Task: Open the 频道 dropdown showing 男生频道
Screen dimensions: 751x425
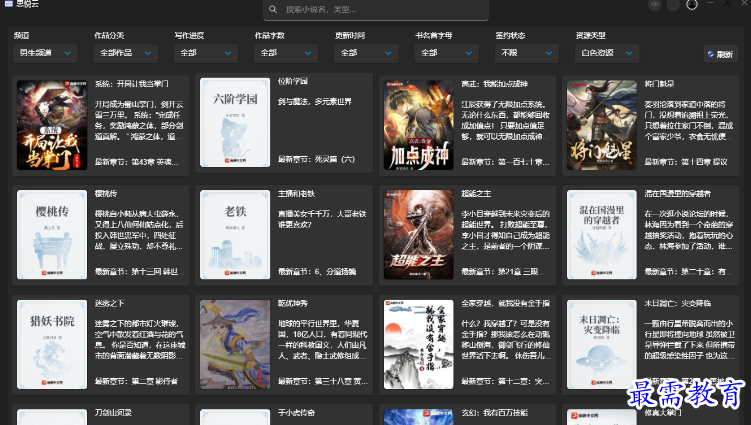Action: click(x=45, y=53)
